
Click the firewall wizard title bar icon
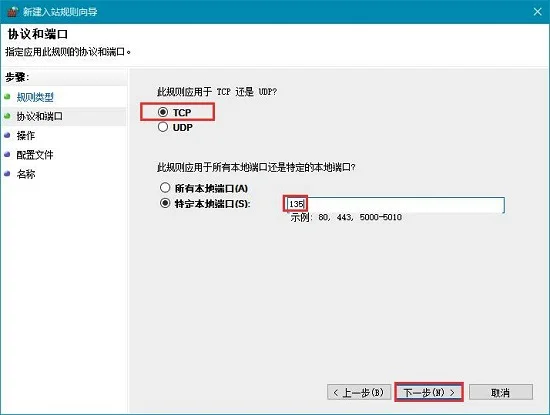pyautogui.click(x=12, y=12)
